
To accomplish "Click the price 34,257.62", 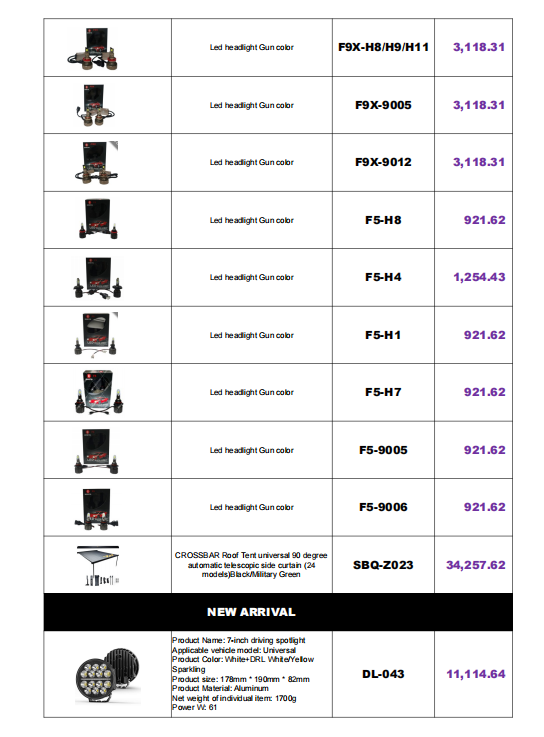I will pyautogui.click(x=476, y=565).
